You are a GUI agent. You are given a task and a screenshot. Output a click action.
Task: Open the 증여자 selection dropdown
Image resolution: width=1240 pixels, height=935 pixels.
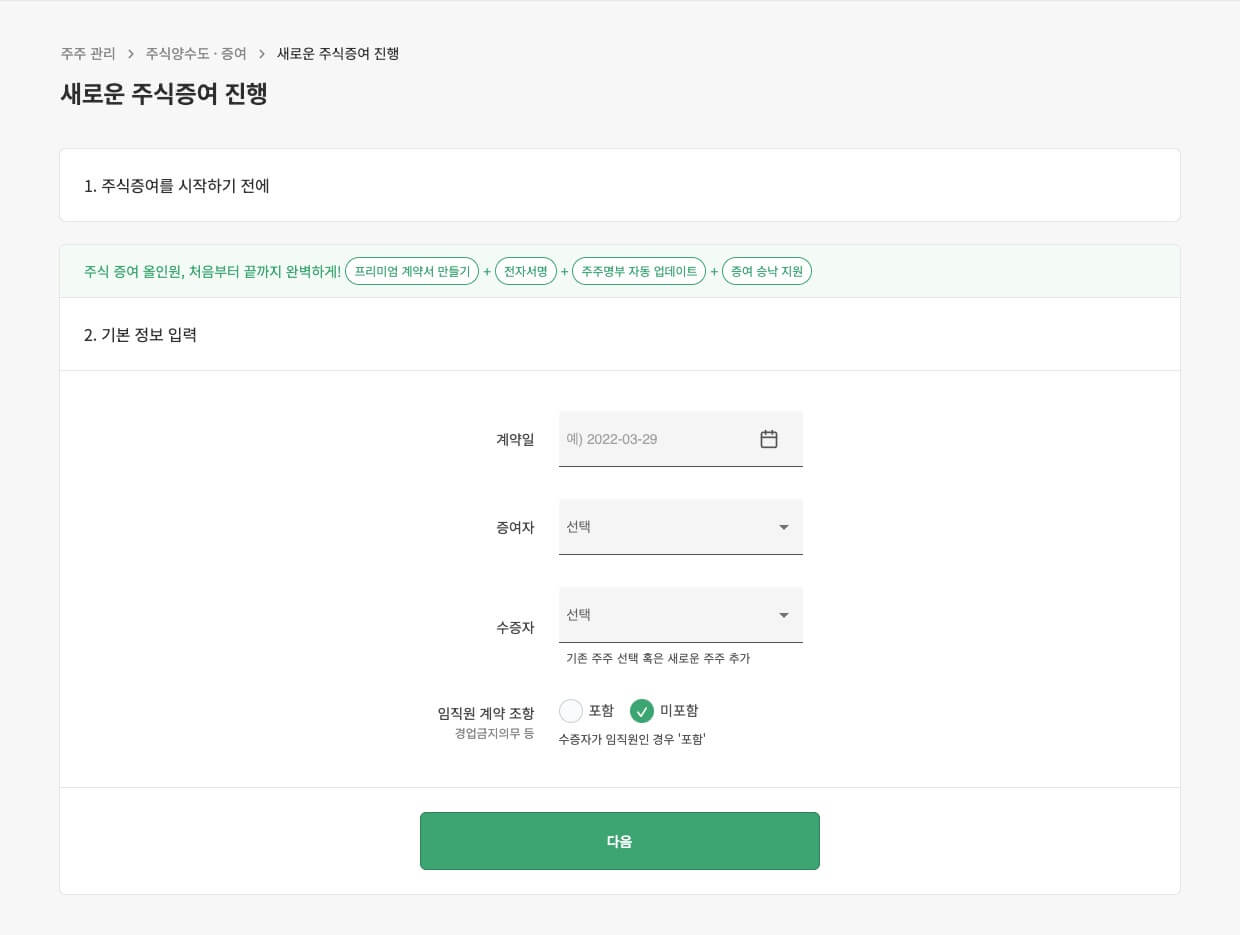pyautogui.click(x=680, y=527)
